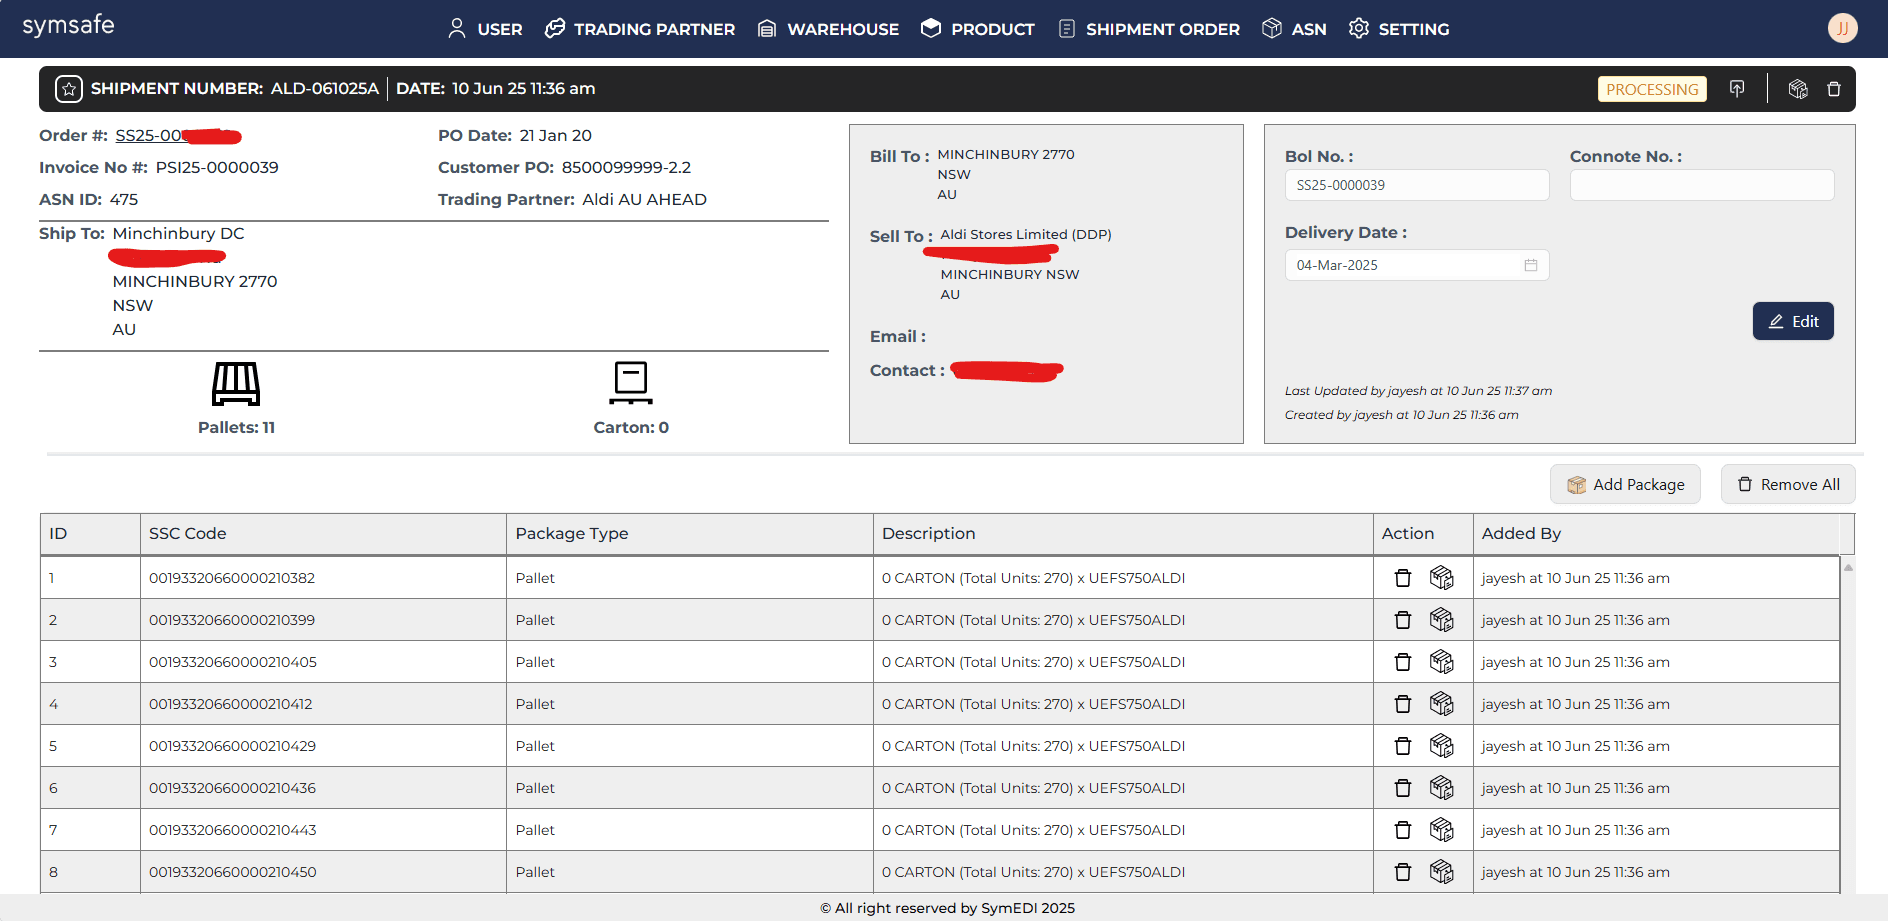Click the PROCESSING status badge

coord(1652,89)
